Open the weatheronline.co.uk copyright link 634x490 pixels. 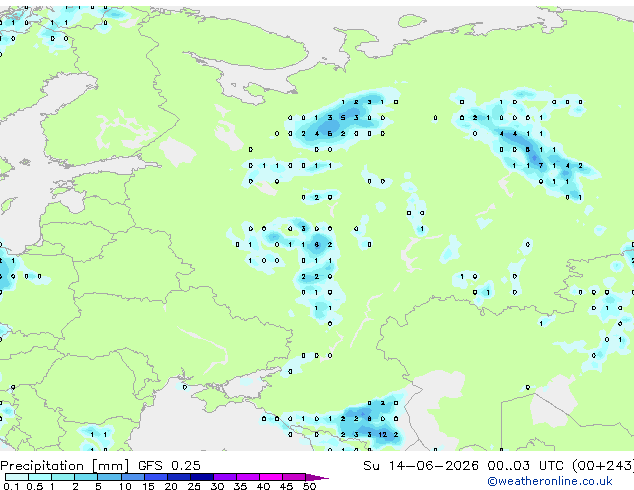[550, 481]
